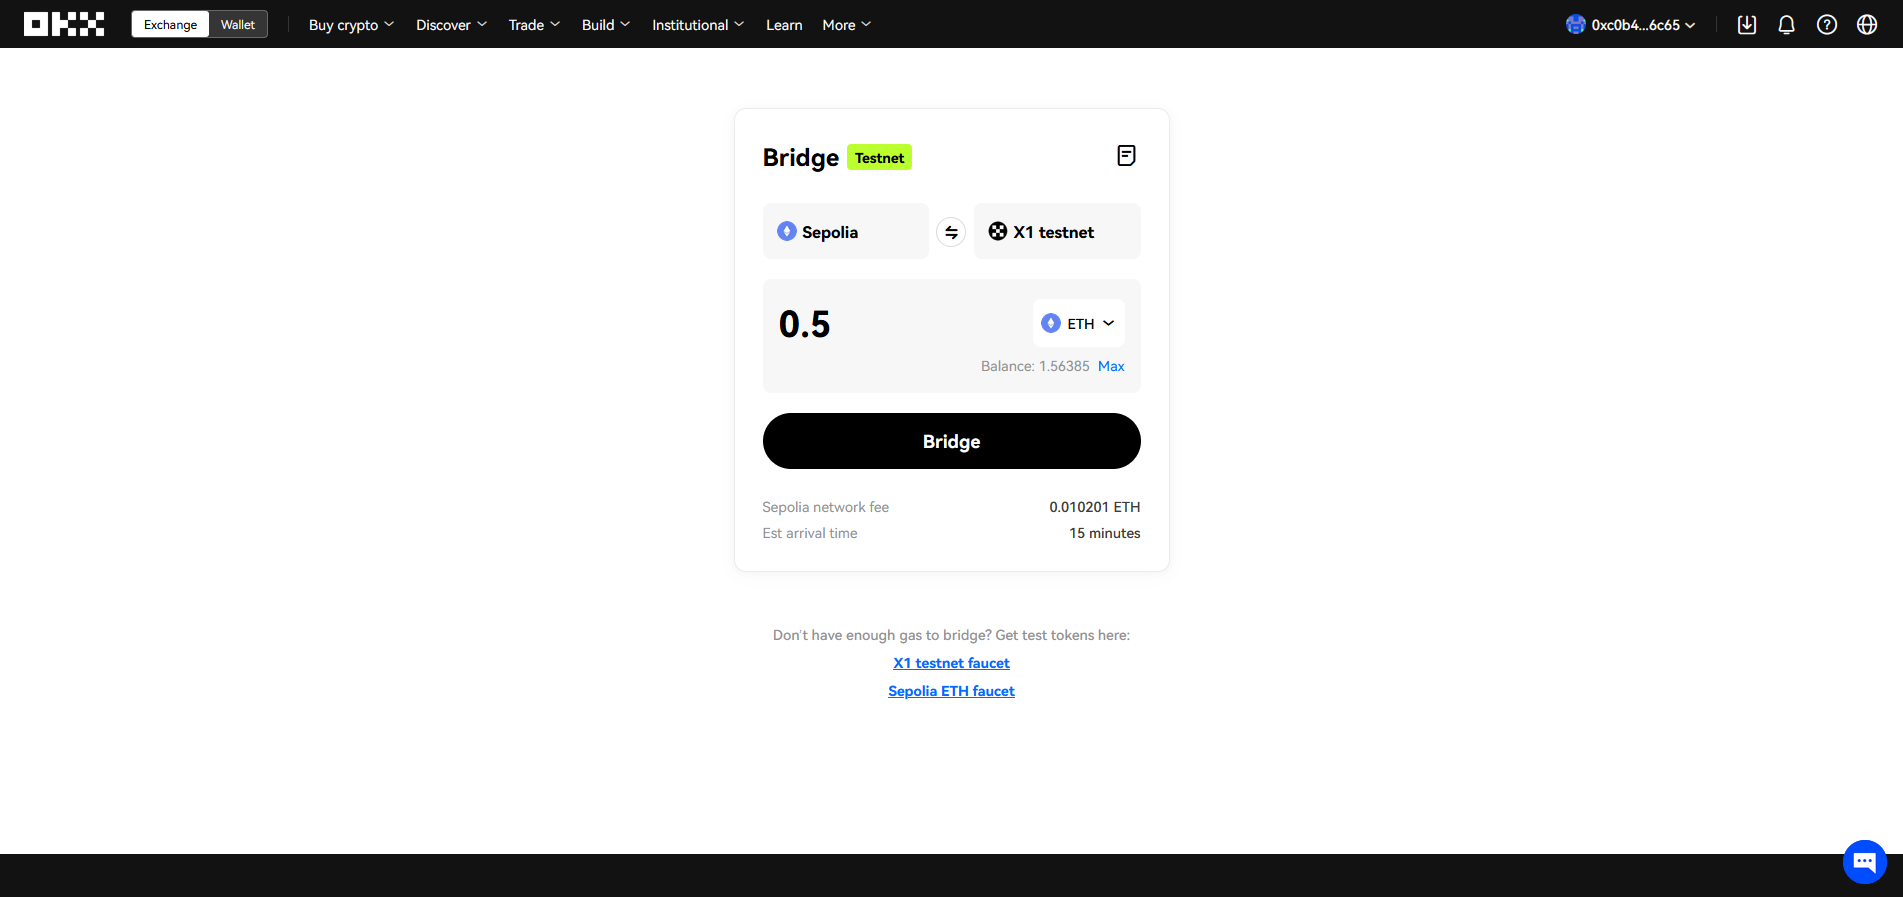The height and width of the screenshot is (897, 1903).
Task: Open the support chat bubble
Action: [1864, 861]
